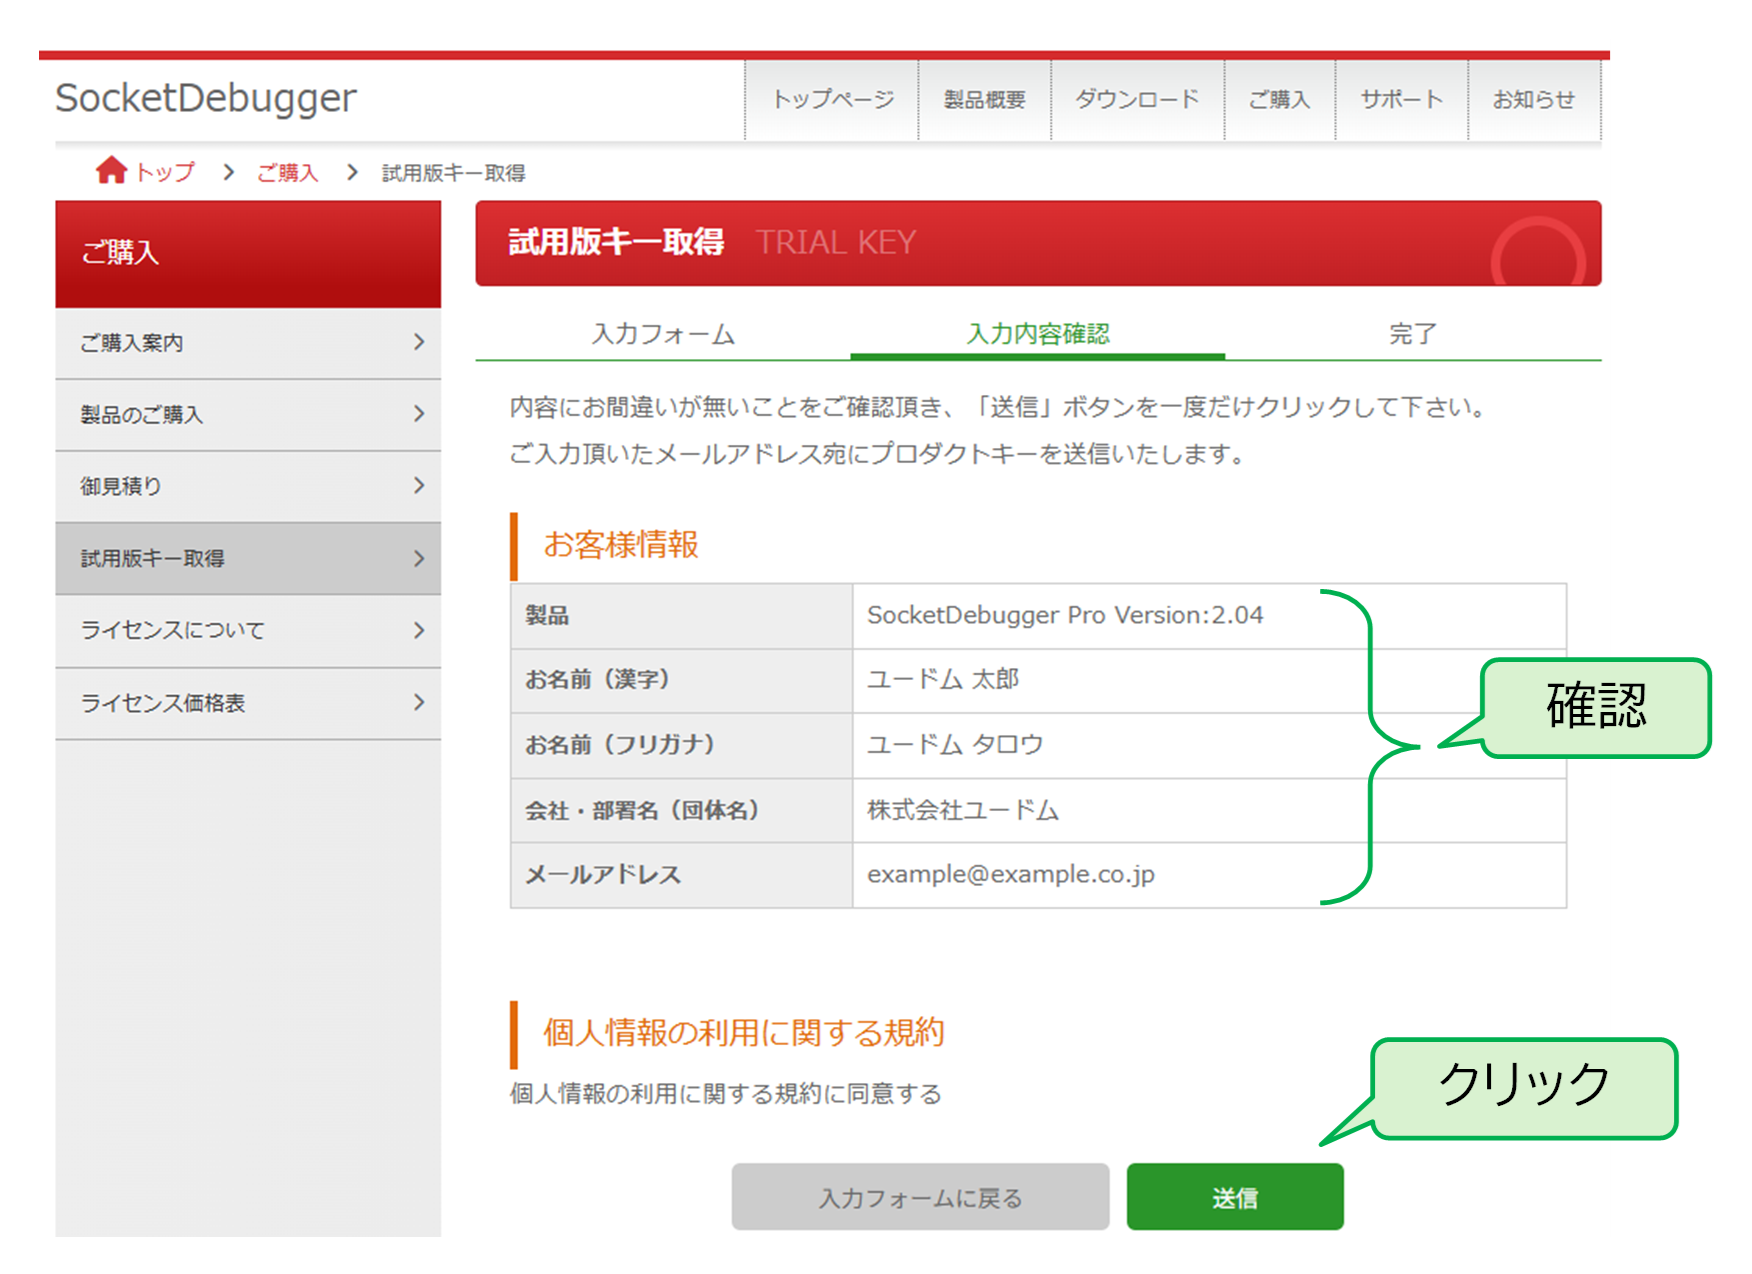Expand the 製品のご購入 sidebar entry

(x=247, y=415)
